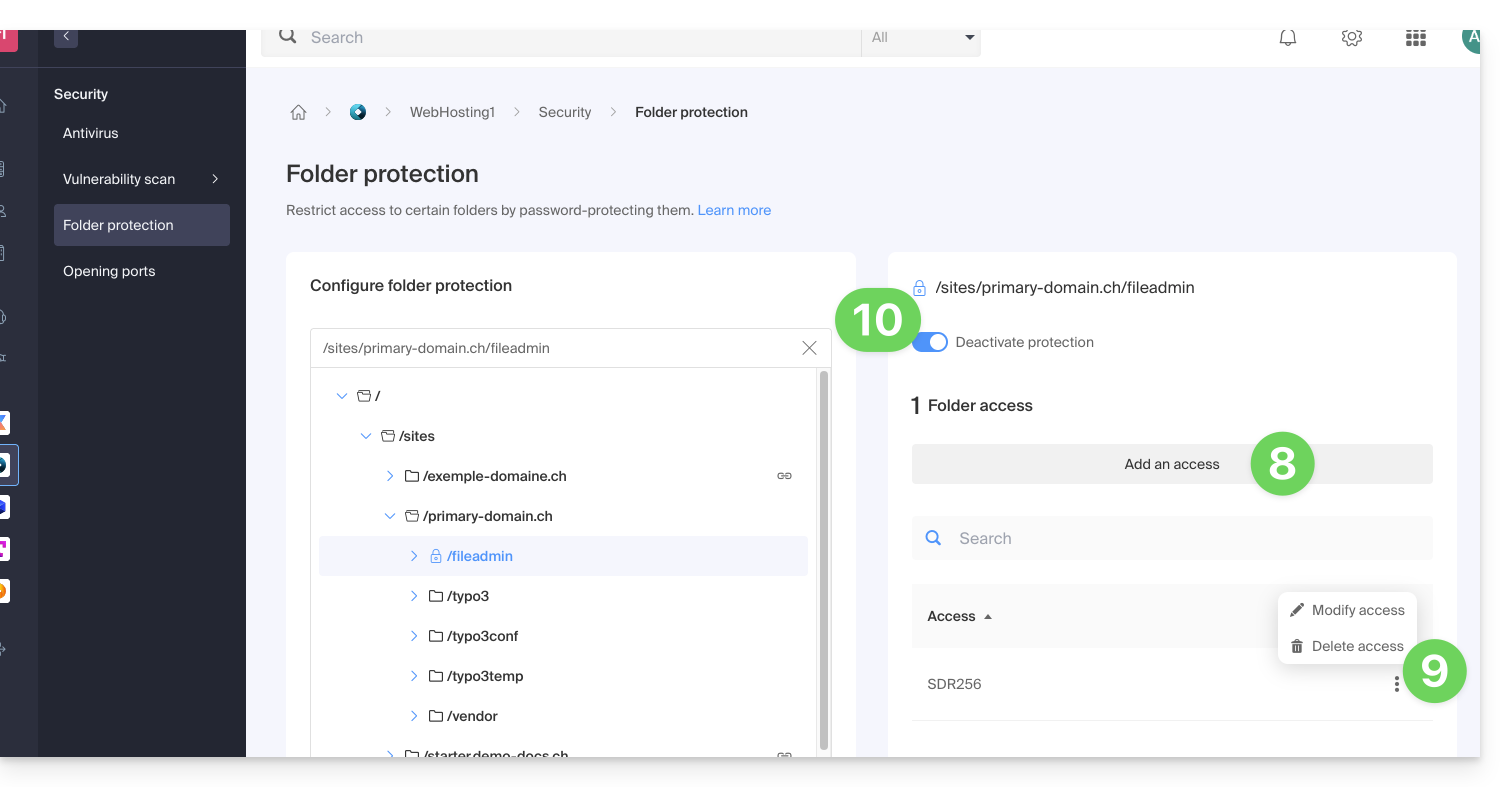
Task: Collapse the /primary-domain.ch folder
Action: pyautogui.click(x=390, y=516)
